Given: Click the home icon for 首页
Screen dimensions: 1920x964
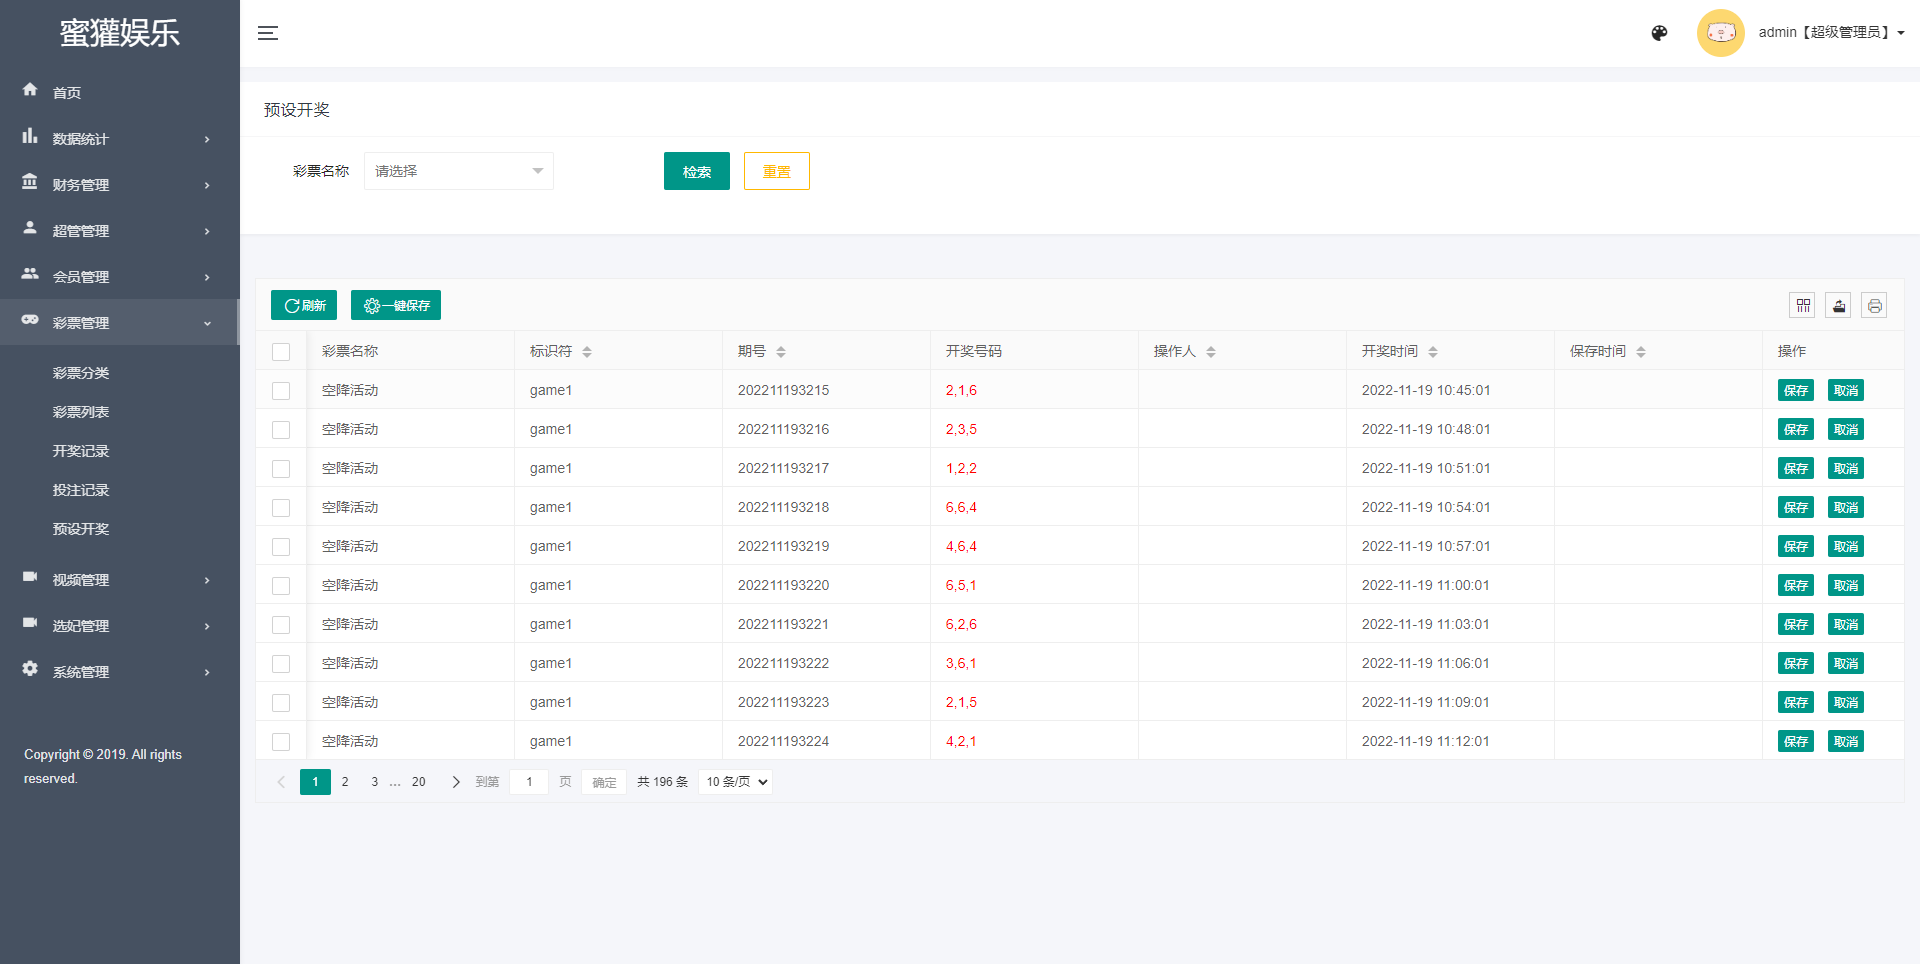Looking at the screenshot, I should coord(30,90).
